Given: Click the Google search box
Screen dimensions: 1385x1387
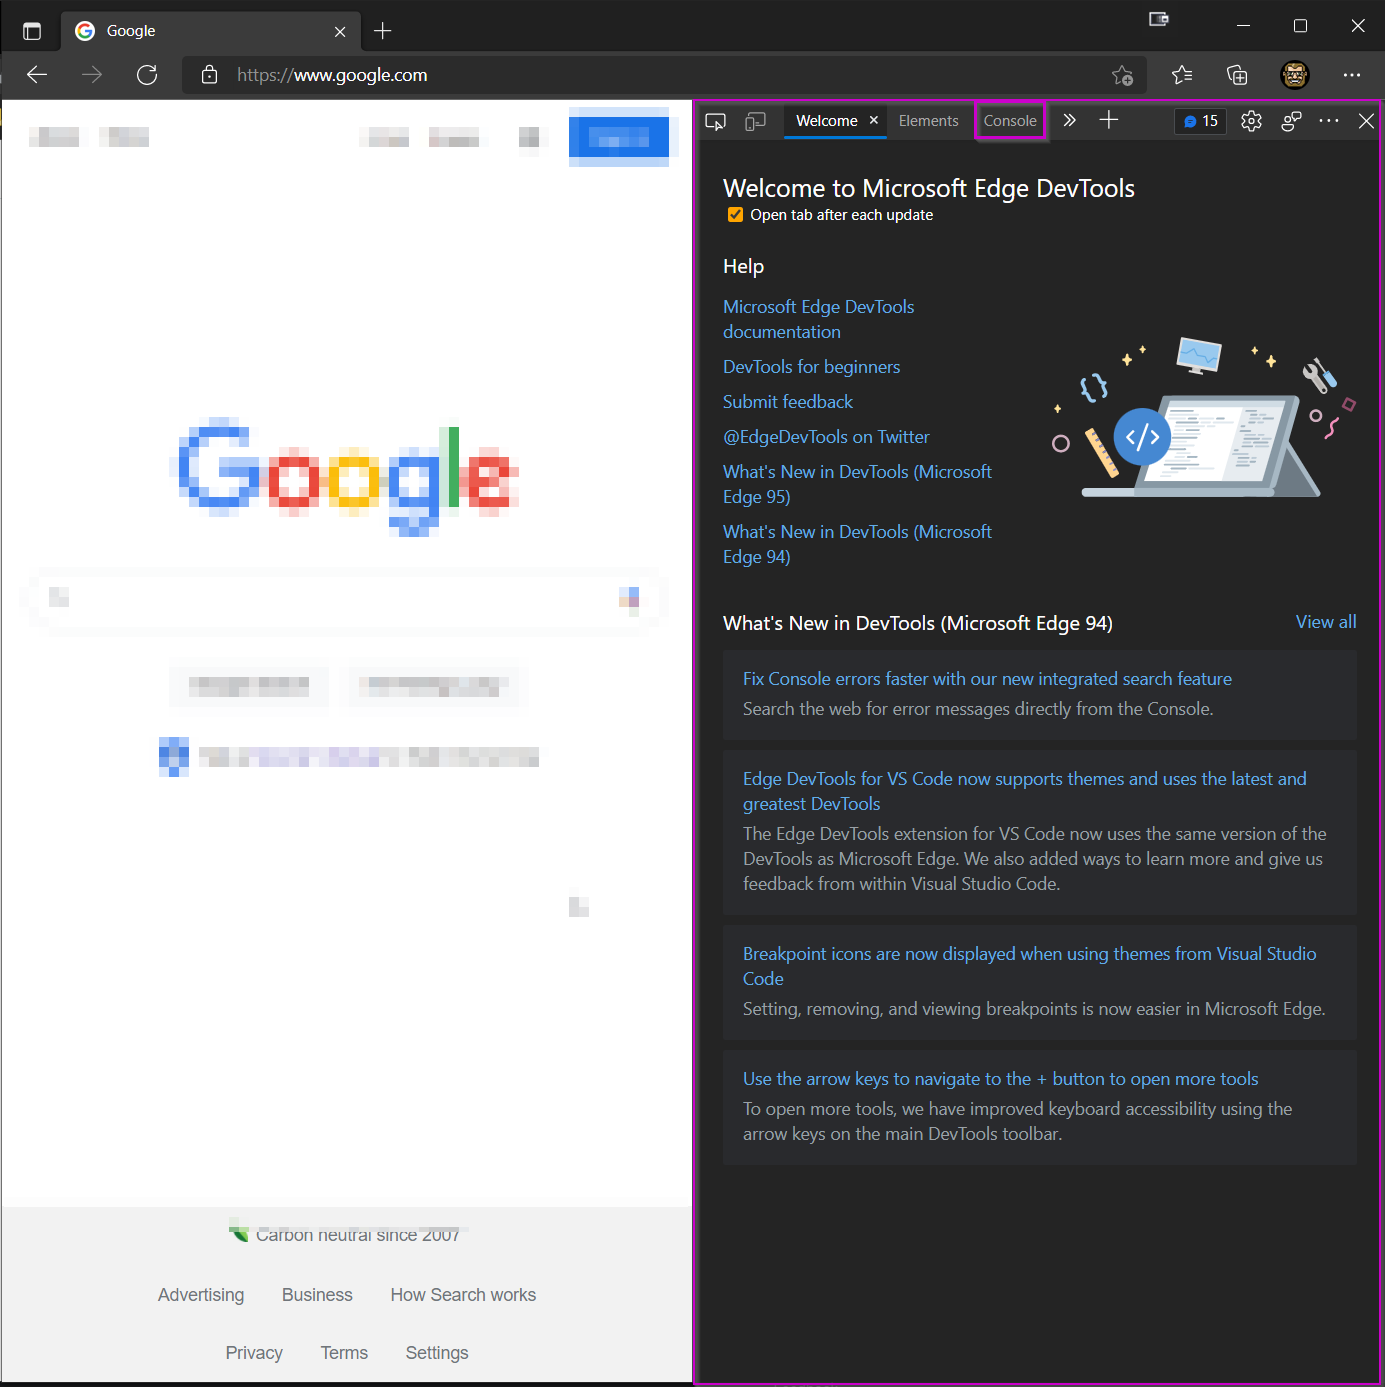Looking at the screenshot, I should click(345, 599).
